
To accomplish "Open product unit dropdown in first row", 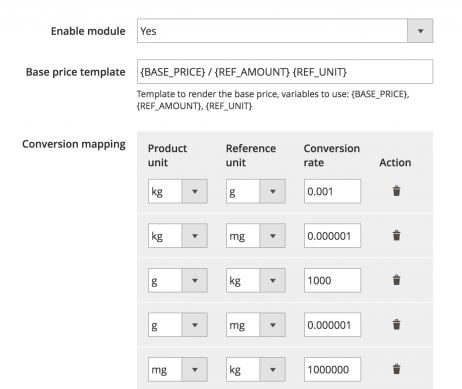I will [x=178, y=191].
